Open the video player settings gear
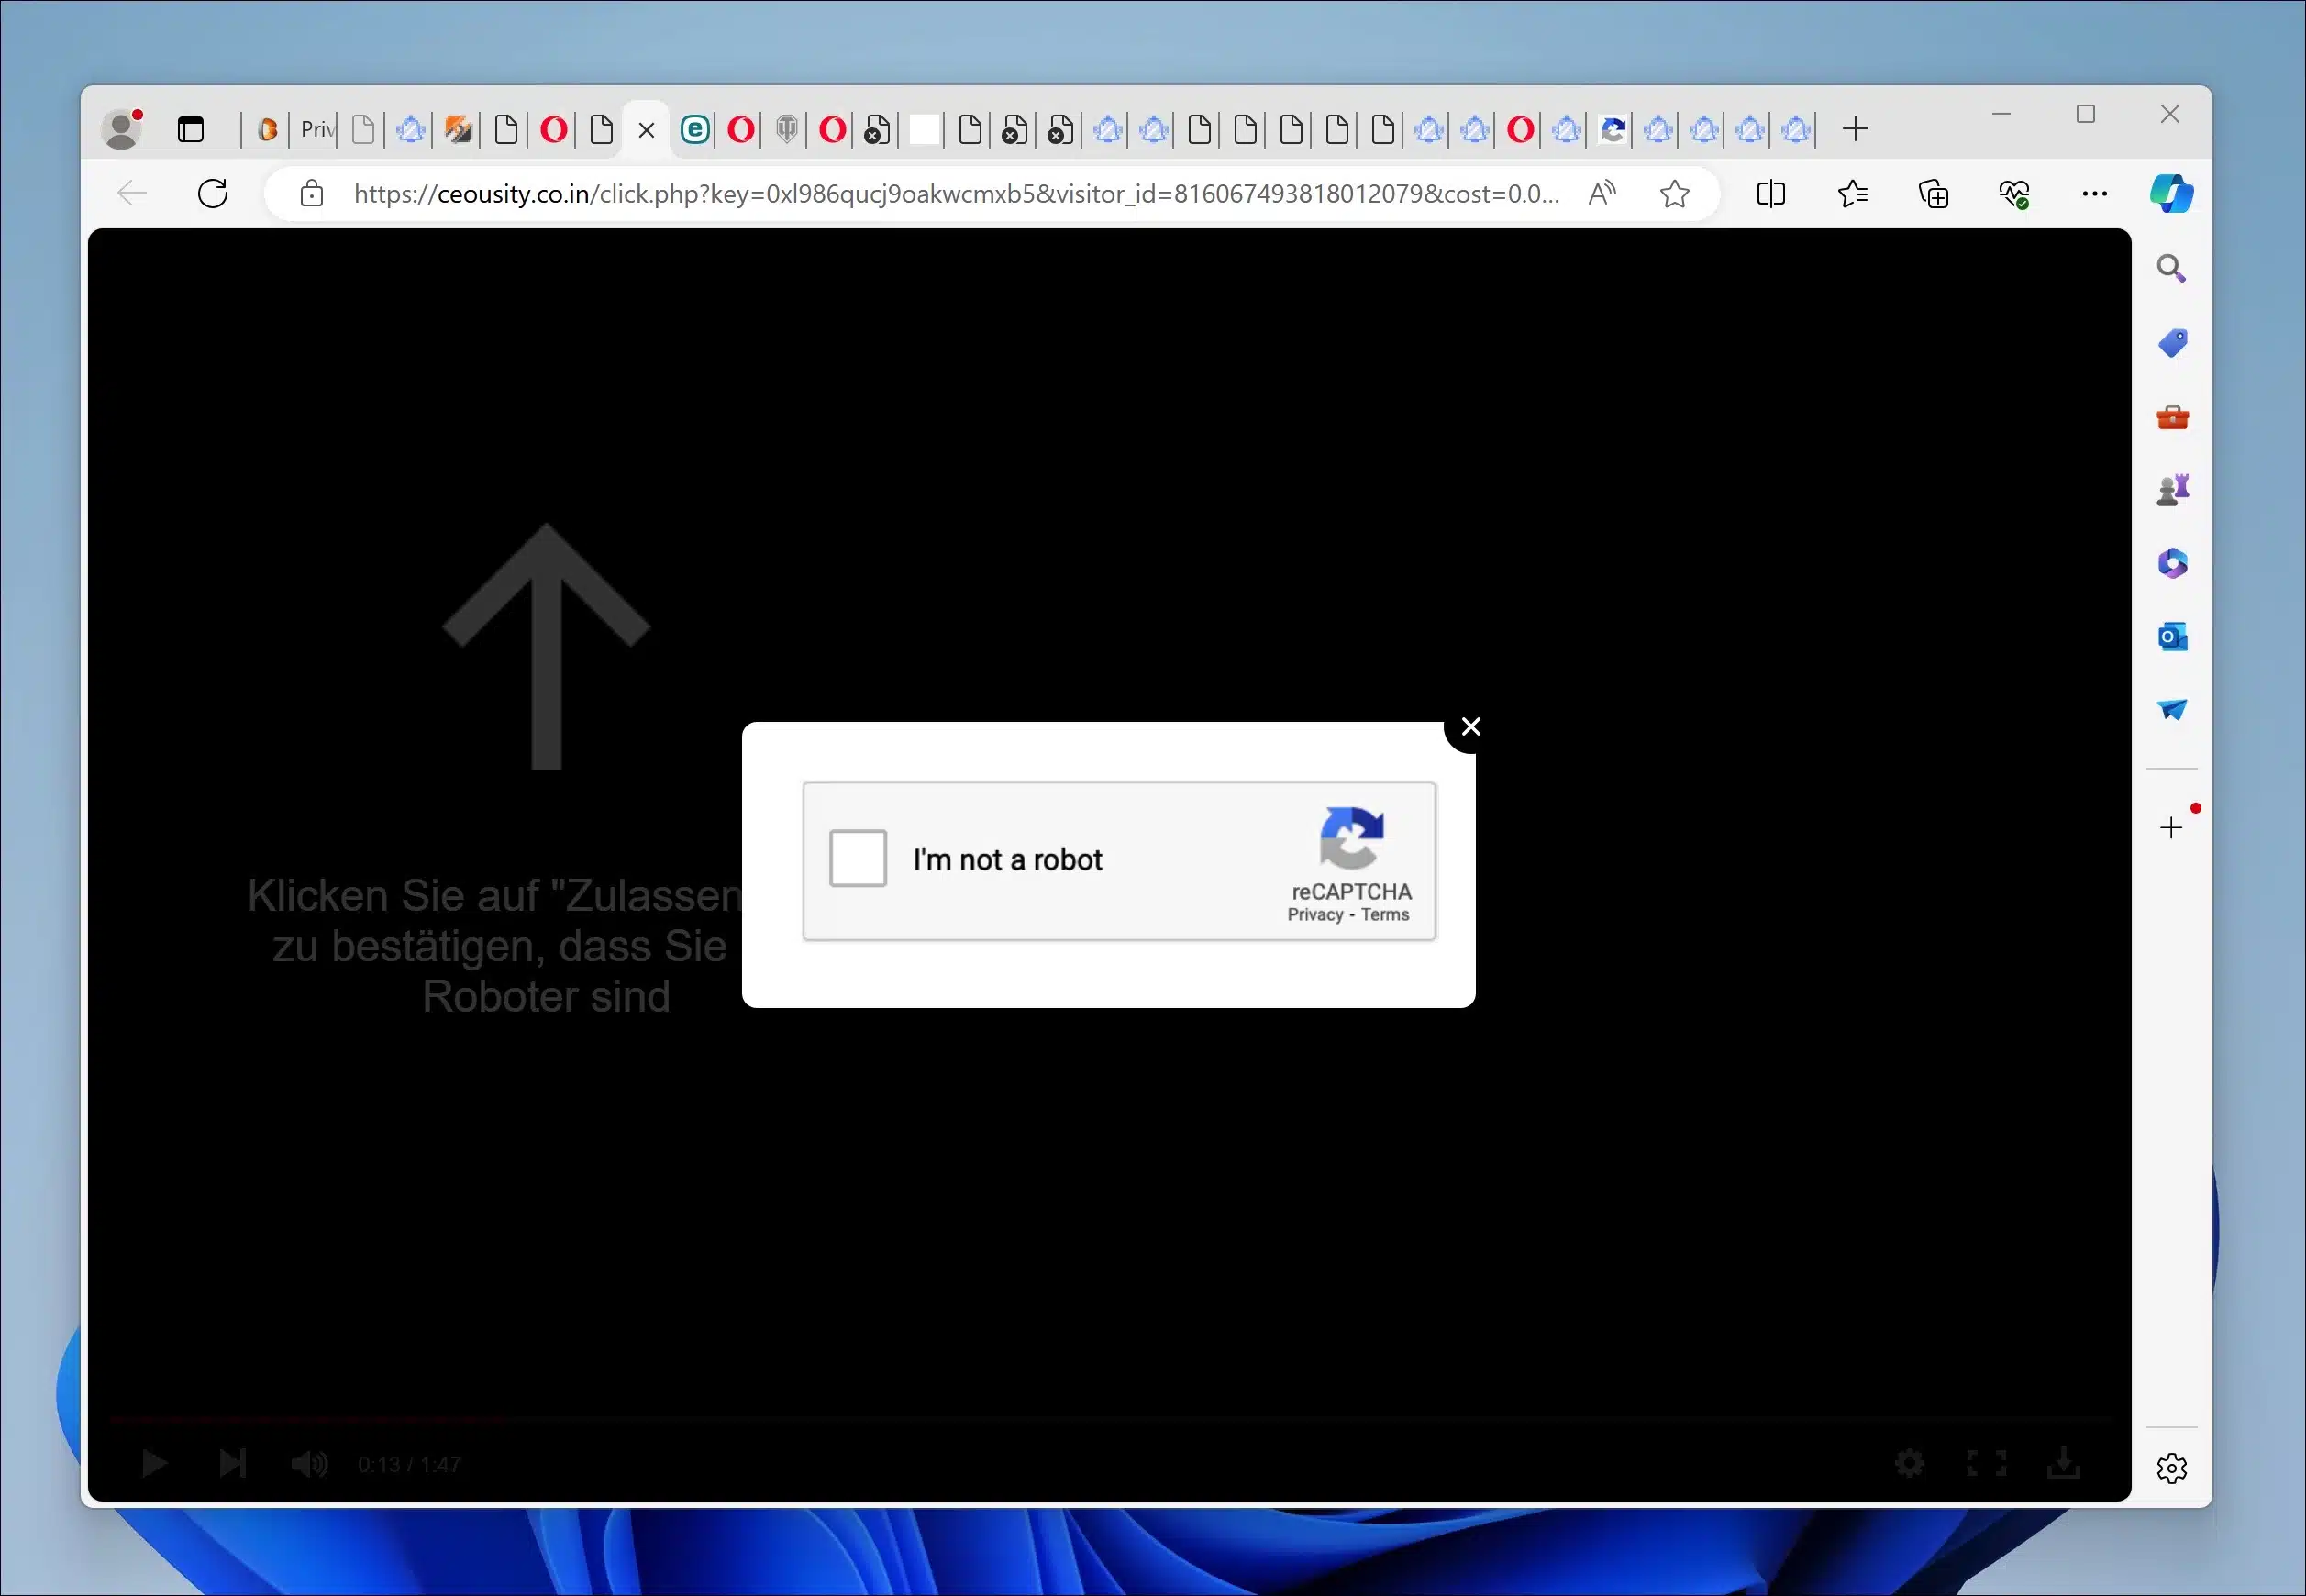Screen dimensions: 2306x1596 1909,1463
